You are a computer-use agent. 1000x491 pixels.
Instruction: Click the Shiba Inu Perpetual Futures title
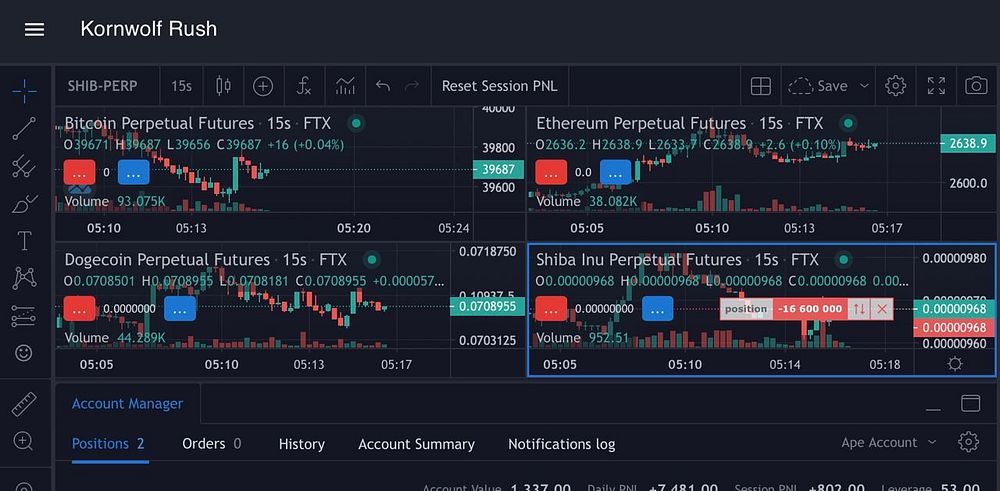(x=638, y=260)
